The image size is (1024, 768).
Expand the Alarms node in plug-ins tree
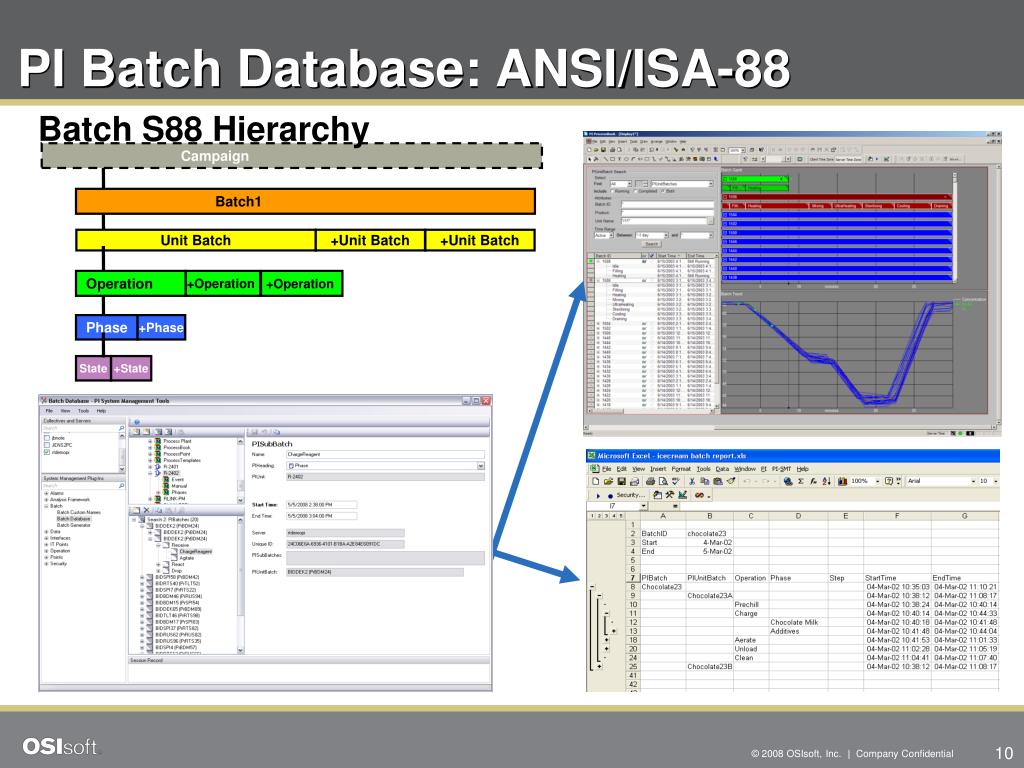tap(46, 493)
